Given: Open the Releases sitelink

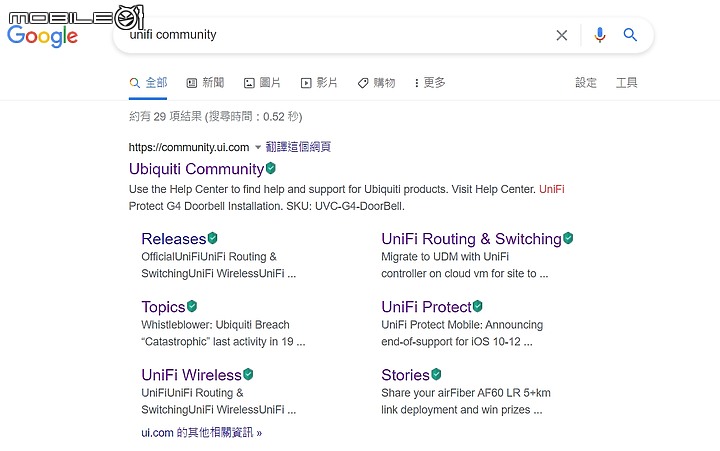Looking at the screenshot, I should pyautogui.click(x=174, y=239).
